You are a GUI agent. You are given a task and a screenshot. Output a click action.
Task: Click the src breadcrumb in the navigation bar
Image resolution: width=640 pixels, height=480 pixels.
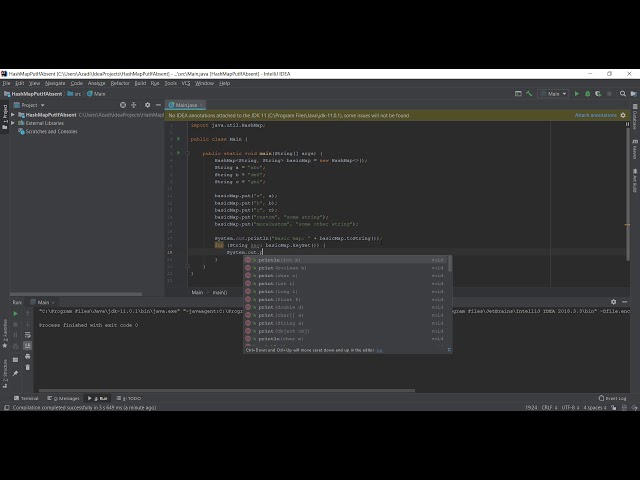tap(75, 94)
